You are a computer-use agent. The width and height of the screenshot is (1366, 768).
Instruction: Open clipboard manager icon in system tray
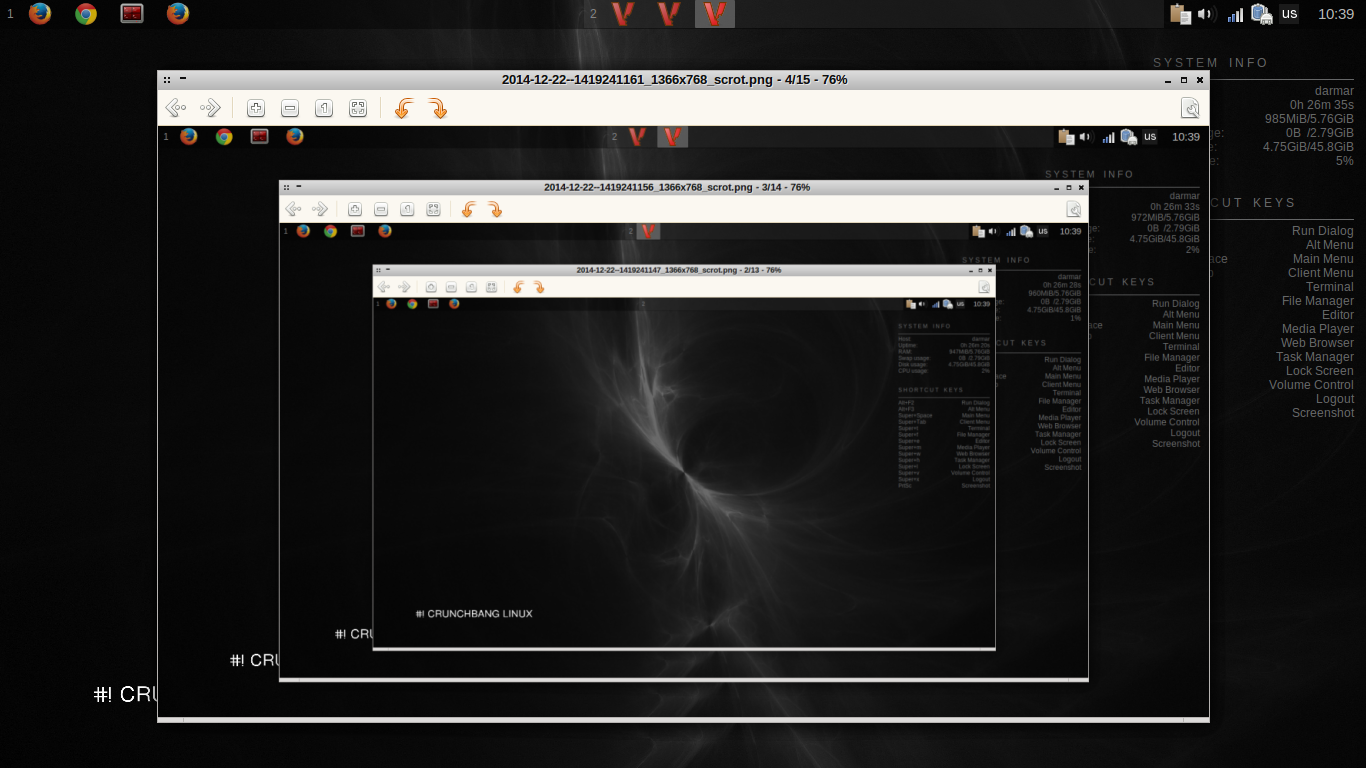coord(1181,14)
